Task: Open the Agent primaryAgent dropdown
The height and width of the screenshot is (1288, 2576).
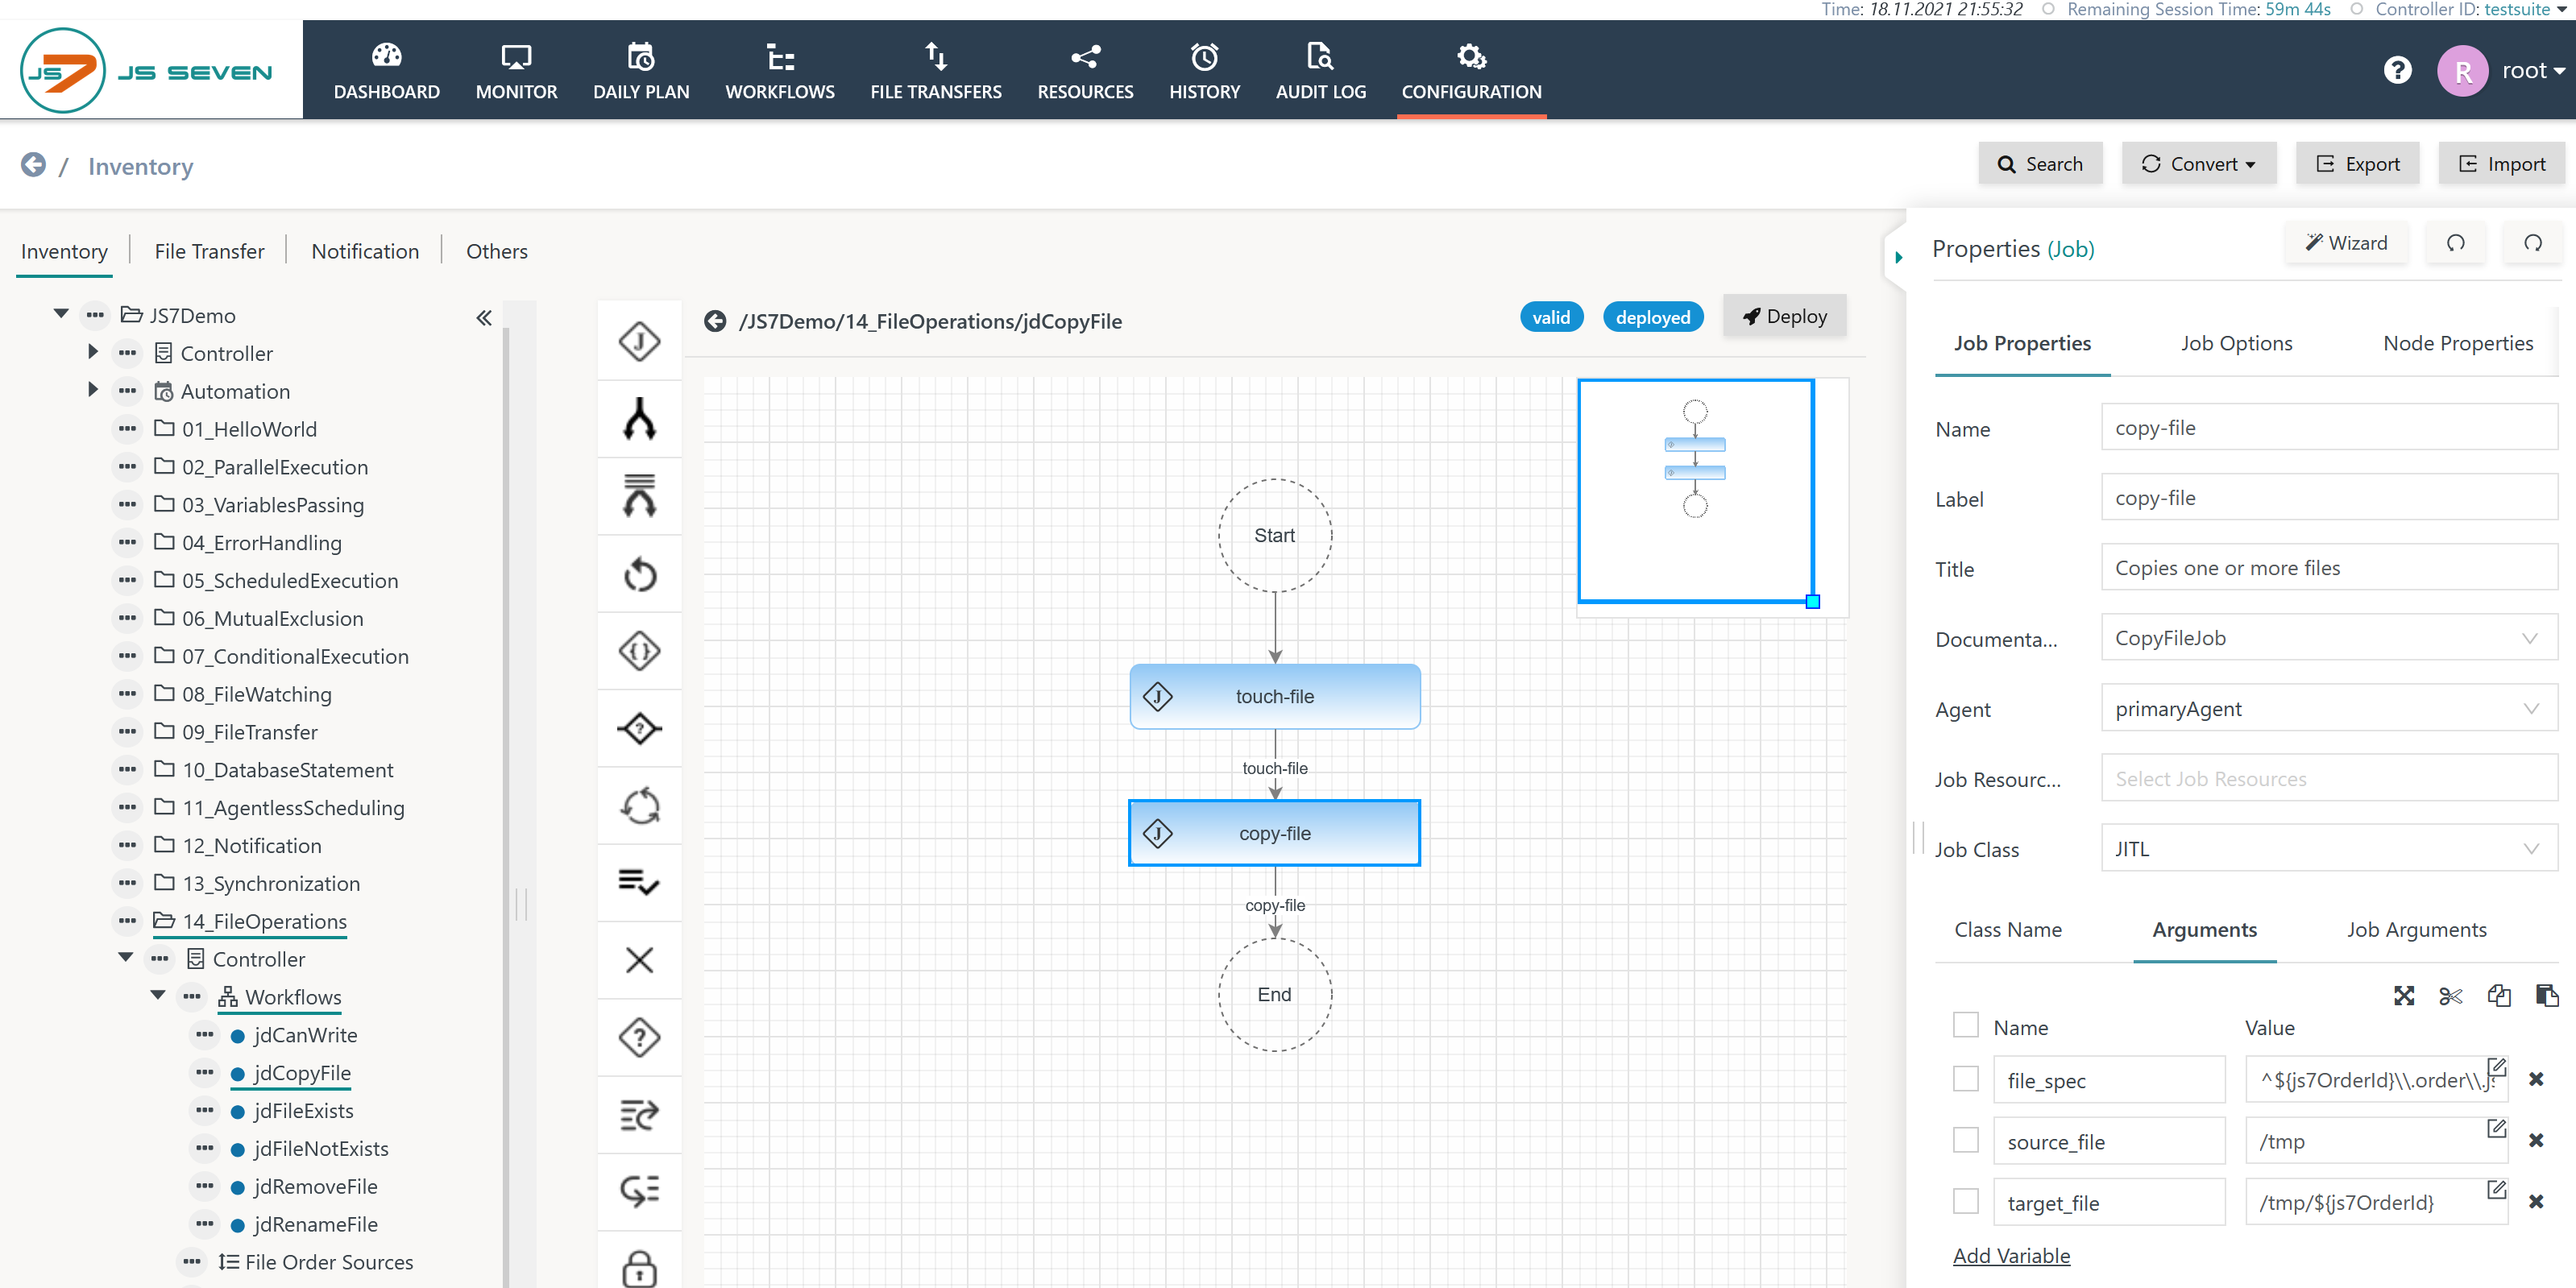Action: coord(2329,709)
